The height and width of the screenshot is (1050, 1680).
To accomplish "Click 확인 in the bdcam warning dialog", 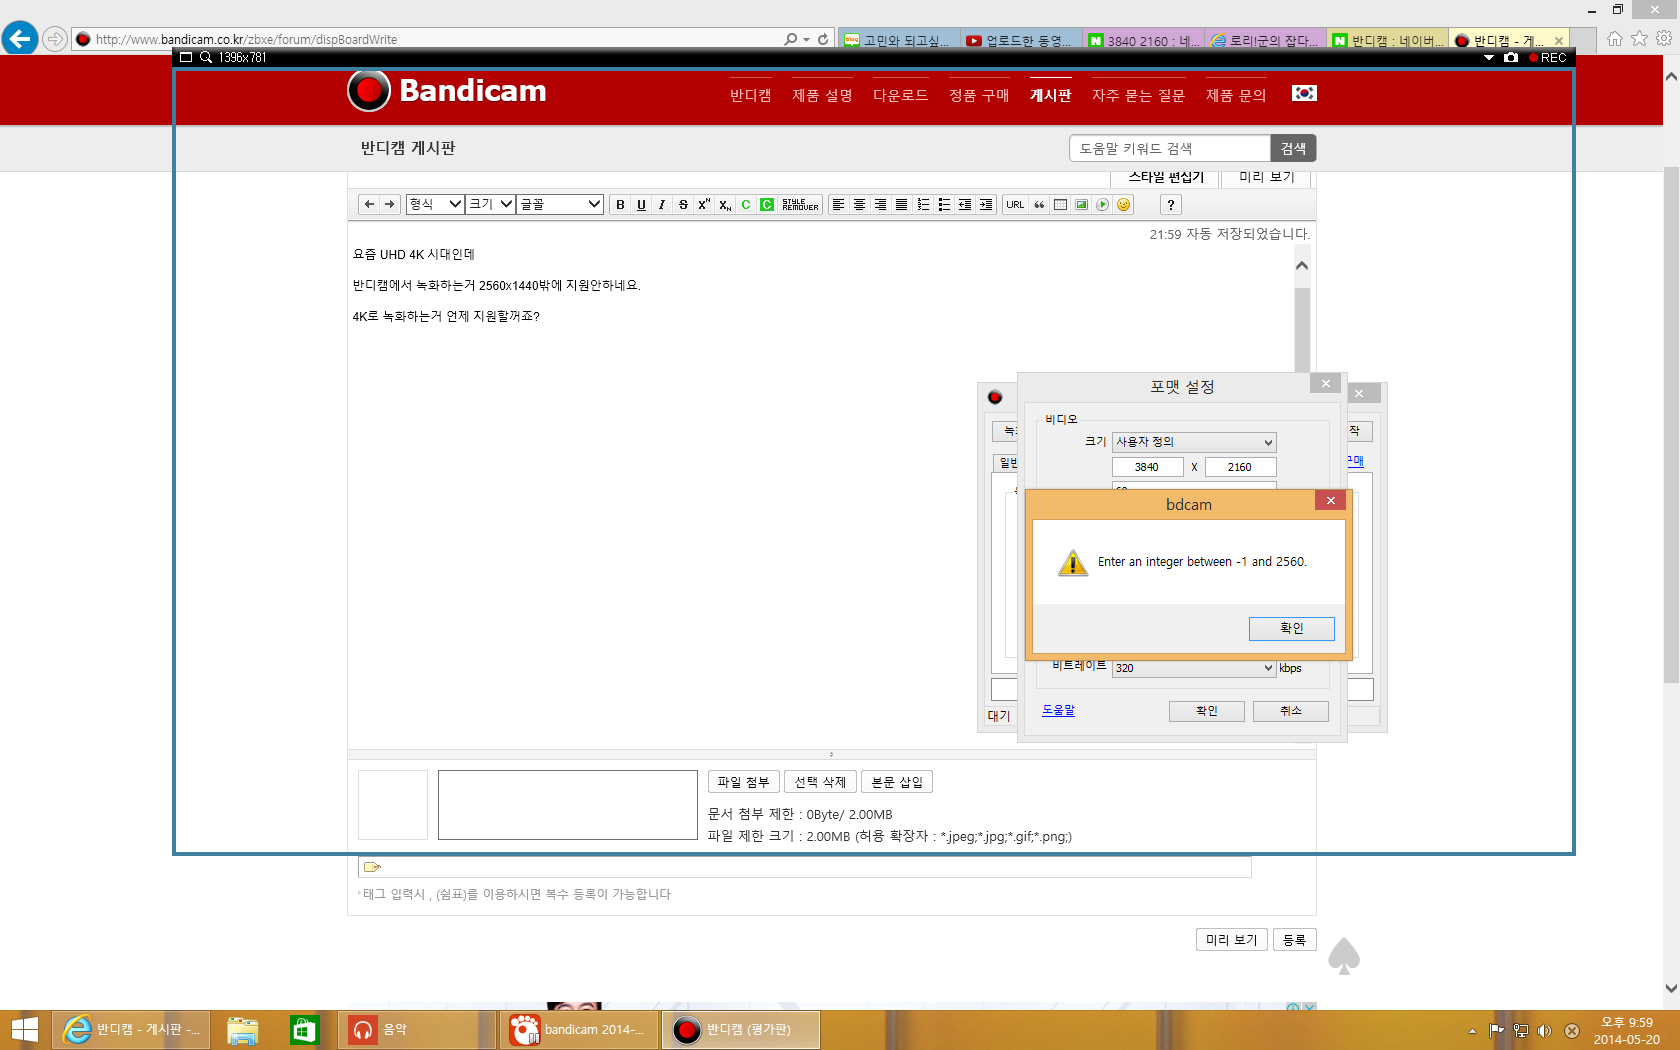I will tap(1291, 628).
